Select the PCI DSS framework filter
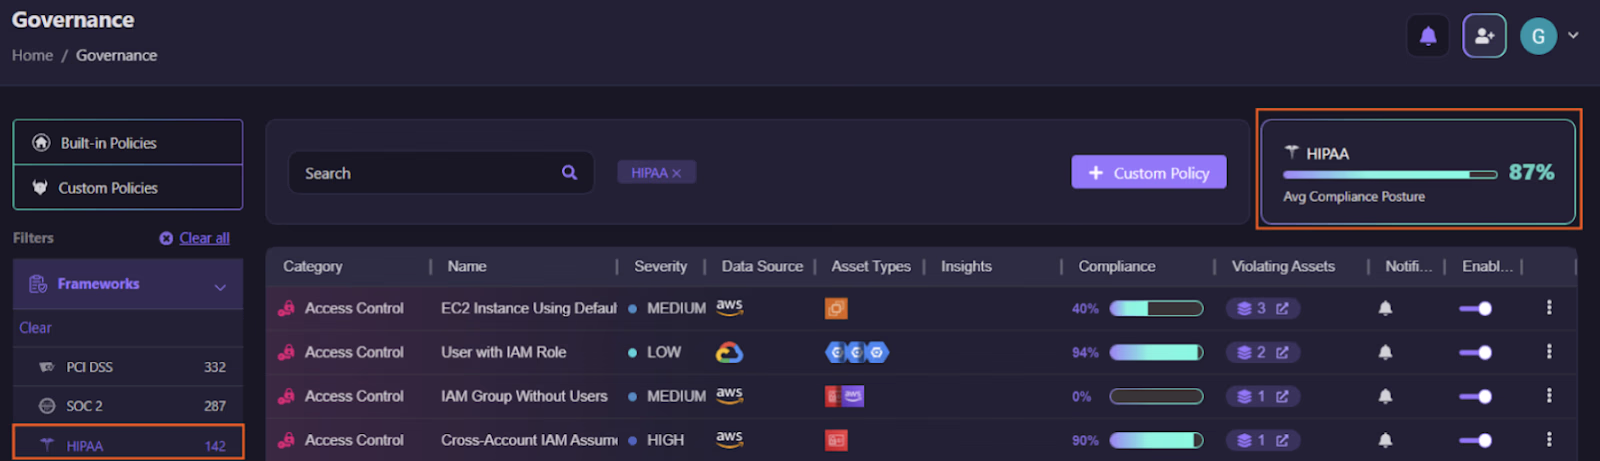The width and height of the screenshot is (1600, 461). [x=128, y=367]
